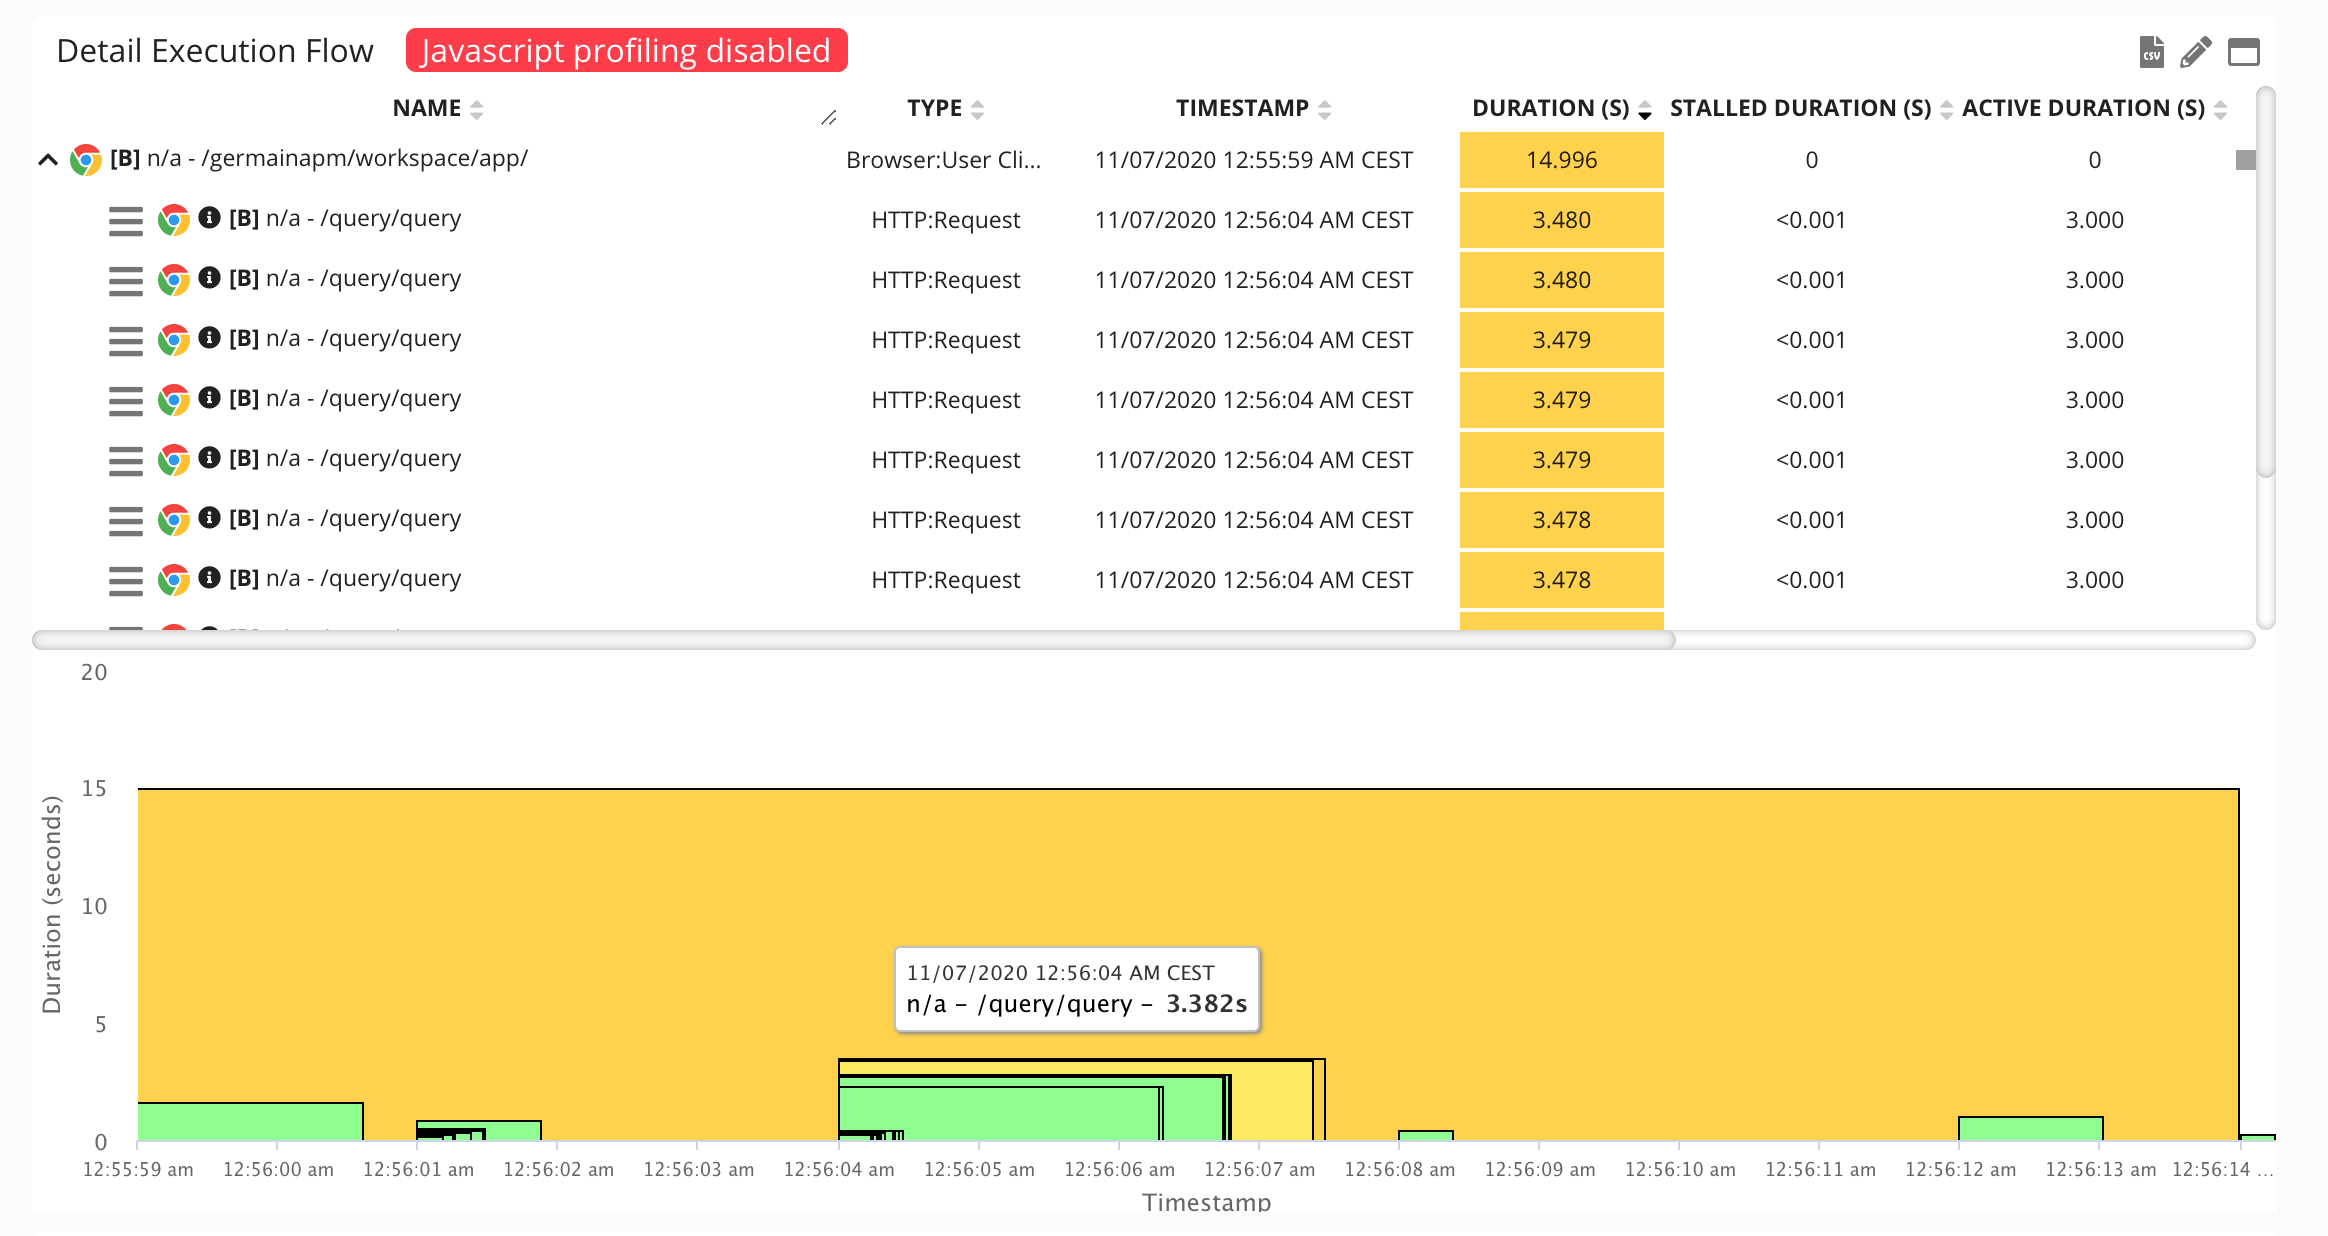Click the horizontal scrollbar below the table

pos(850,638)
